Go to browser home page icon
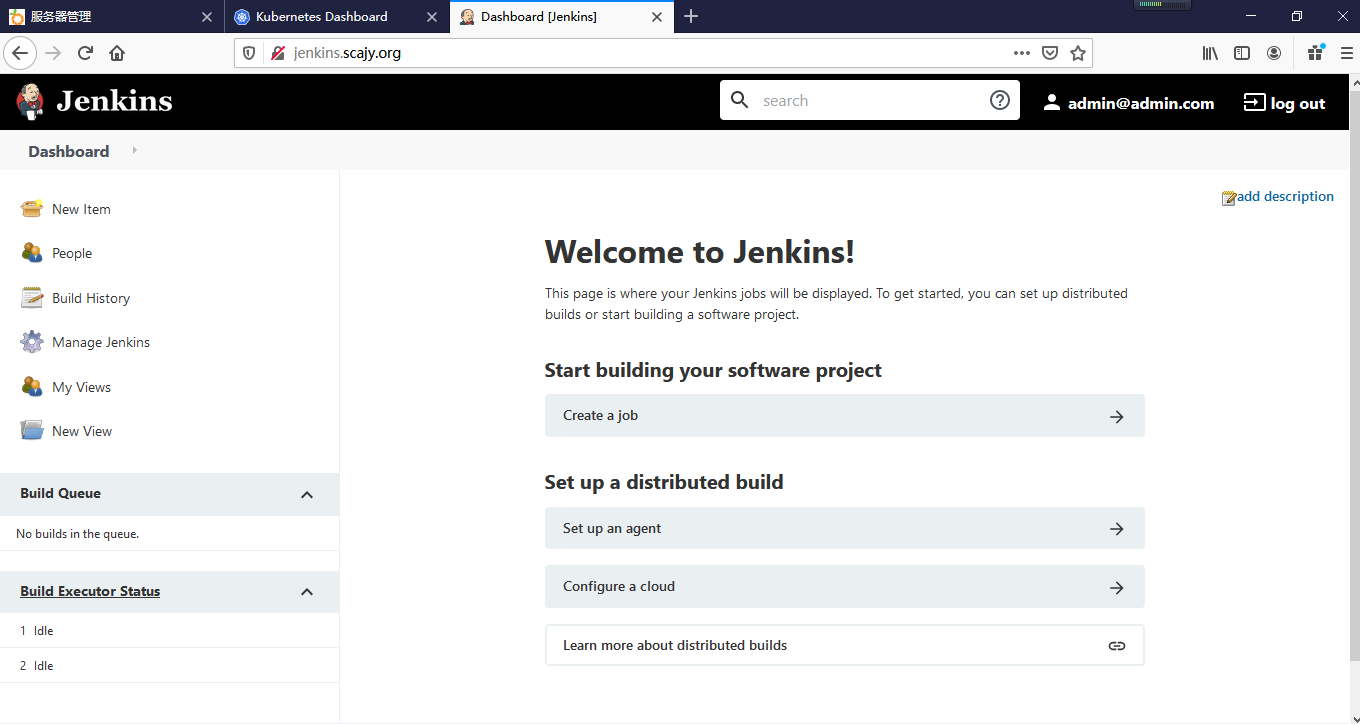 point(117,53)
